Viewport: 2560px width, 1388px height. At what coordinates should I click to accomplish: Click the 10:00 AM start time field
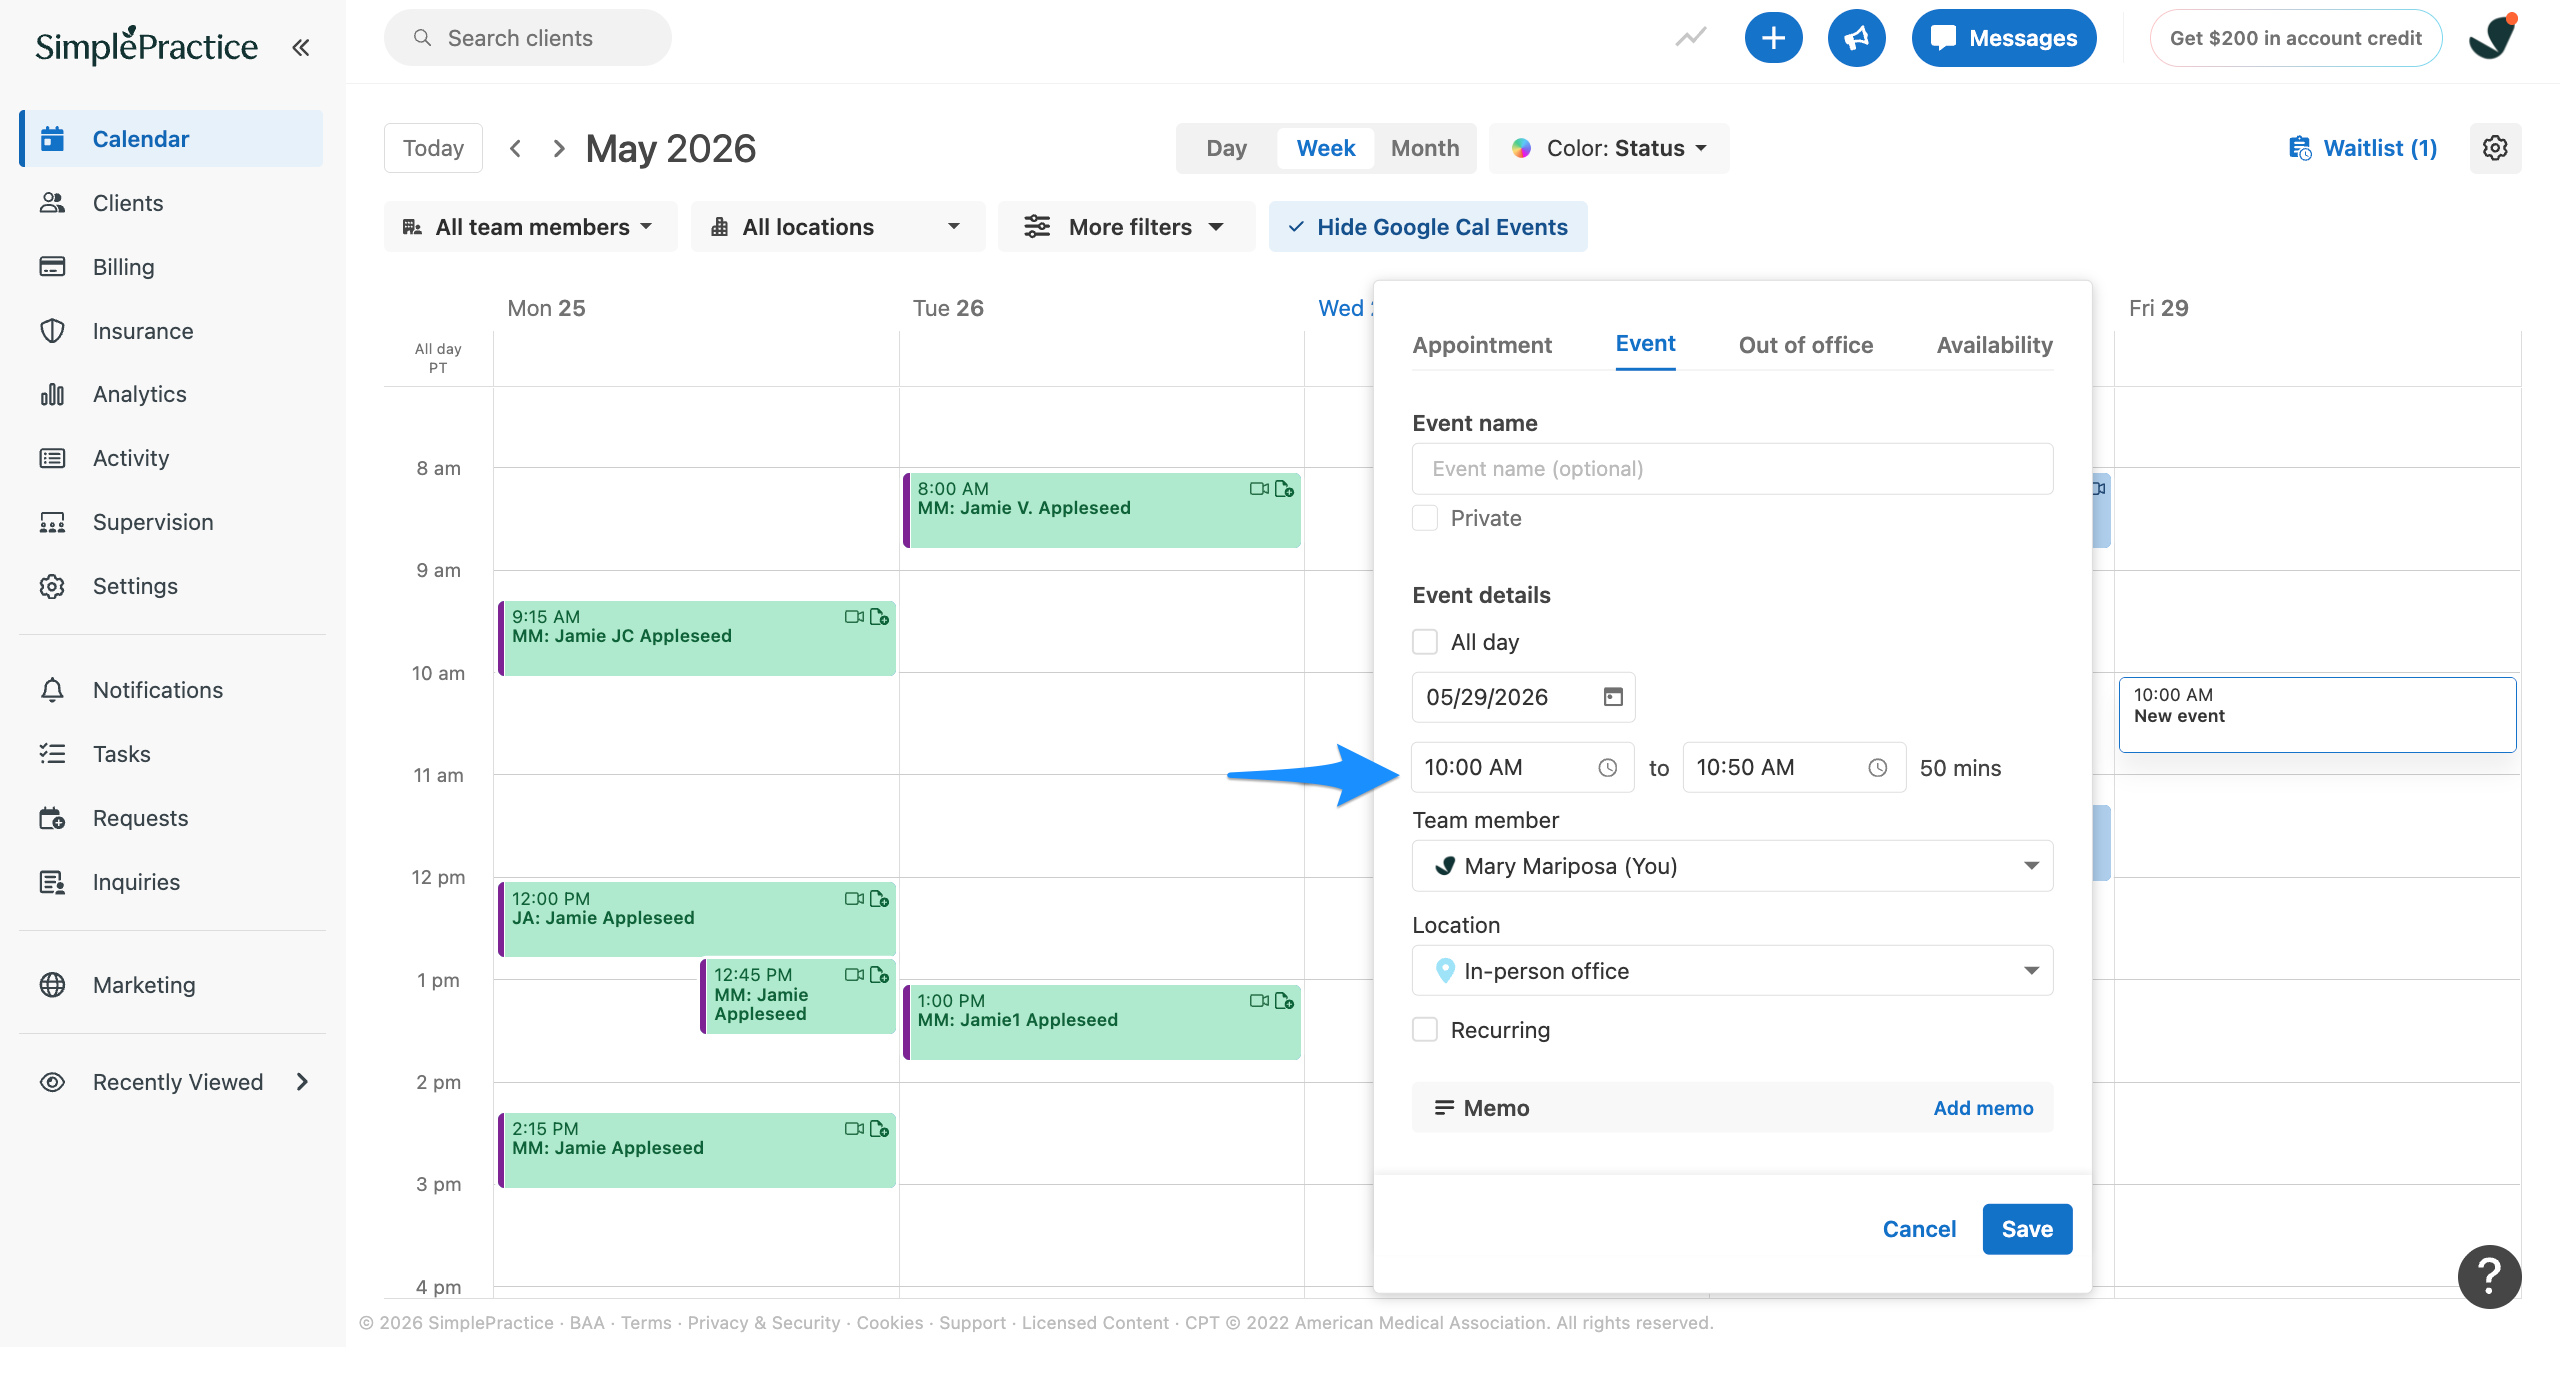point(1523,768)
